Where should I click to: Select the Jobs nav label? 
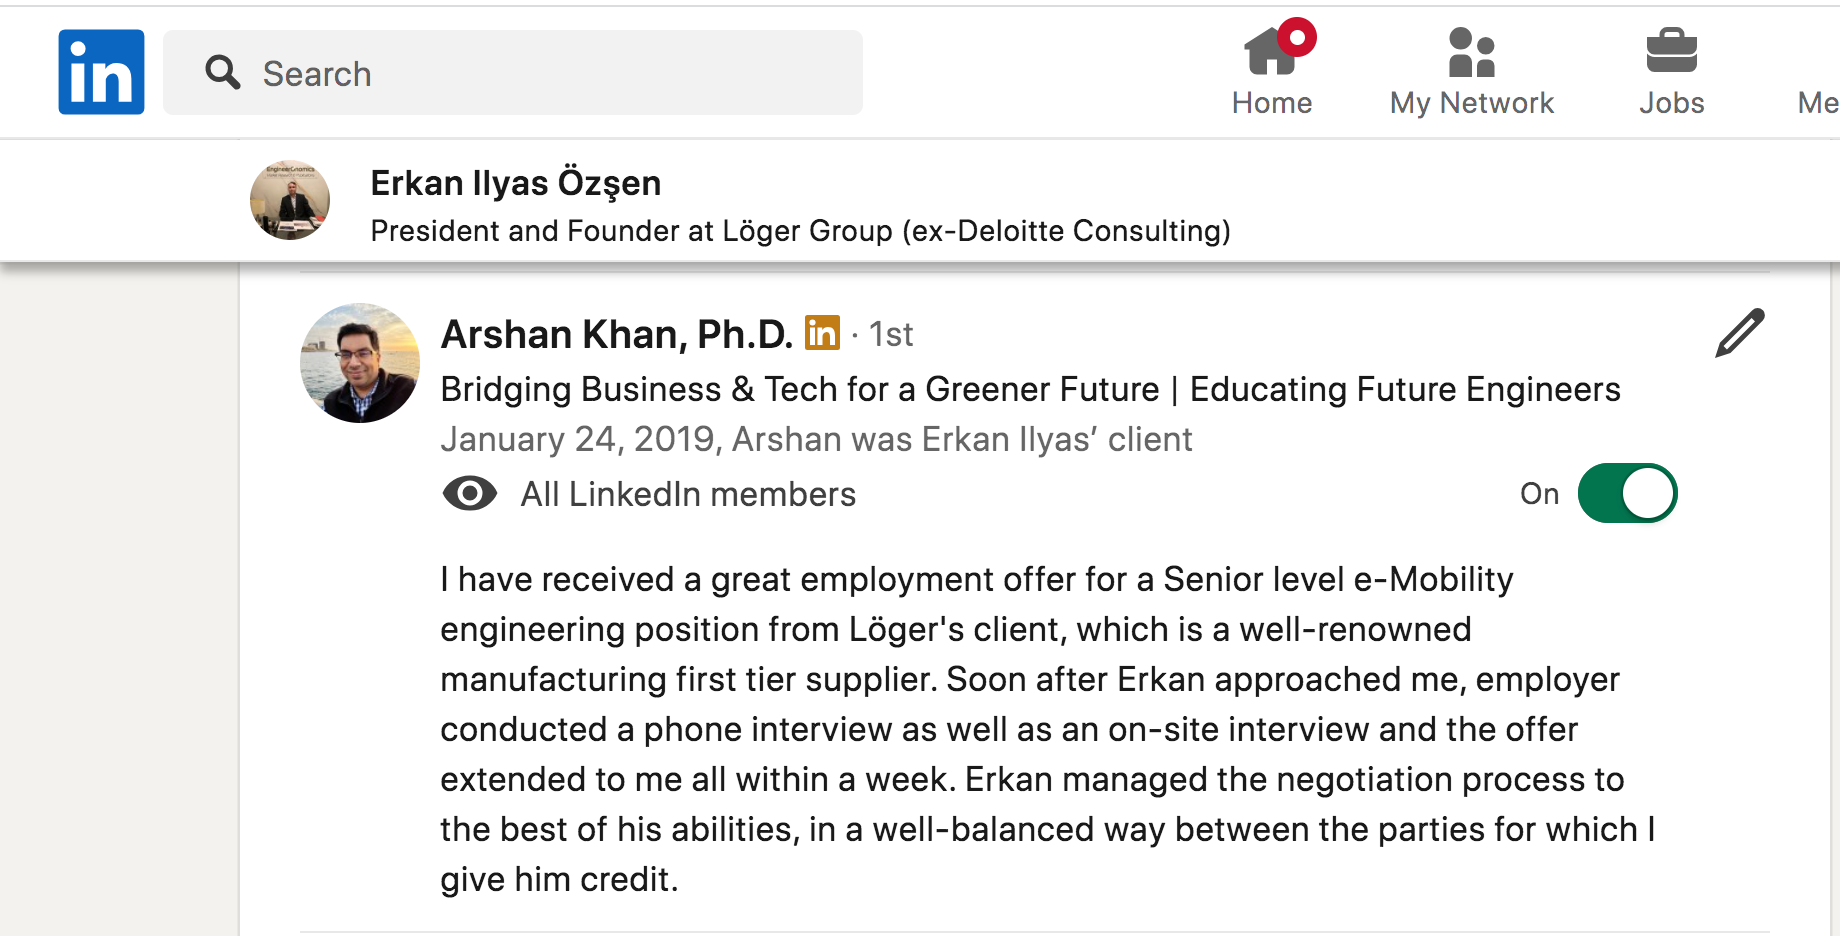(x=1671, y=103)
